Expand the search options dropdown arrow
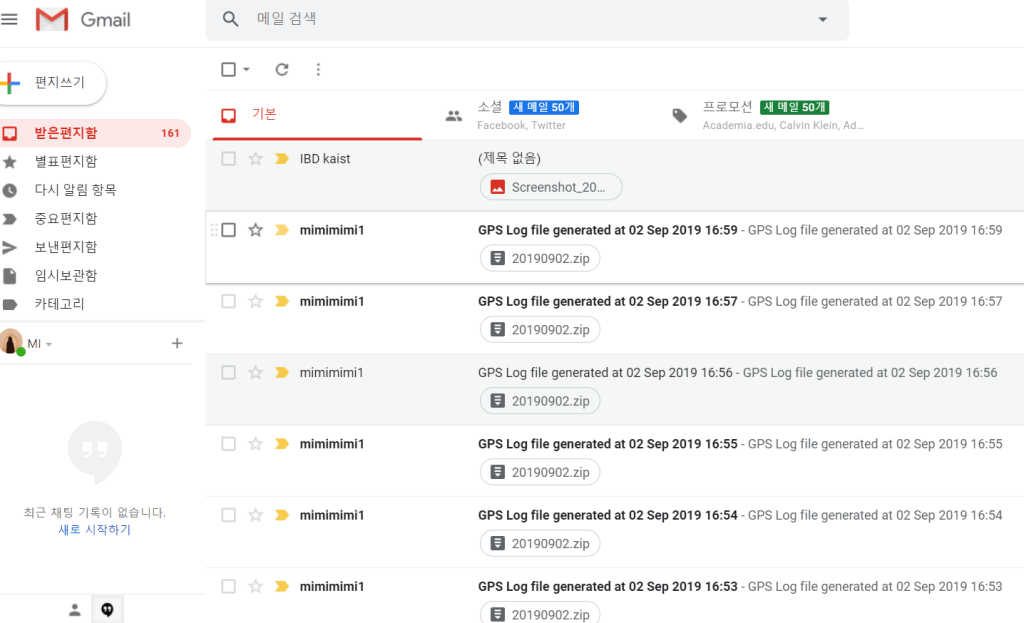Image resolution: width=1024 pixels, height=623 pixels. coord(823,19)
